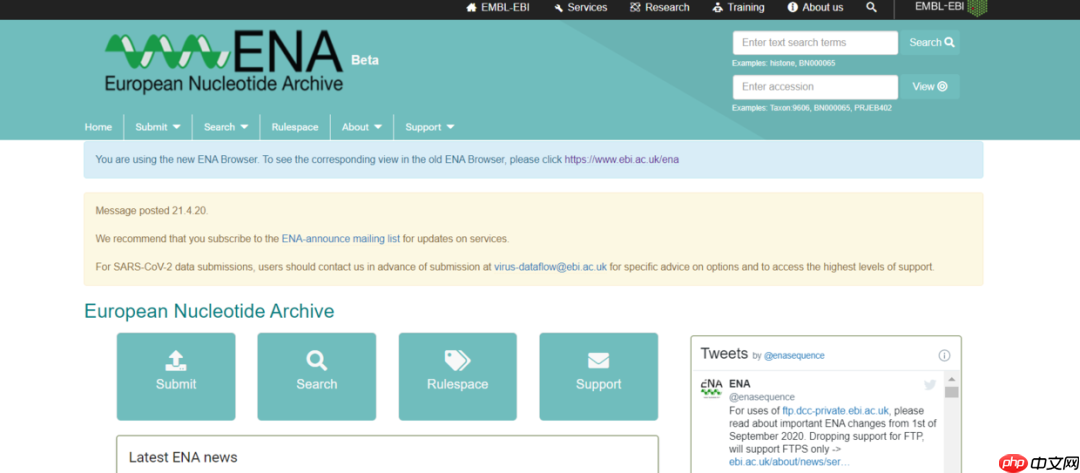Click the magnifier icon in top bar
Screen dimensions: 1080x473
tap(871, 8)
